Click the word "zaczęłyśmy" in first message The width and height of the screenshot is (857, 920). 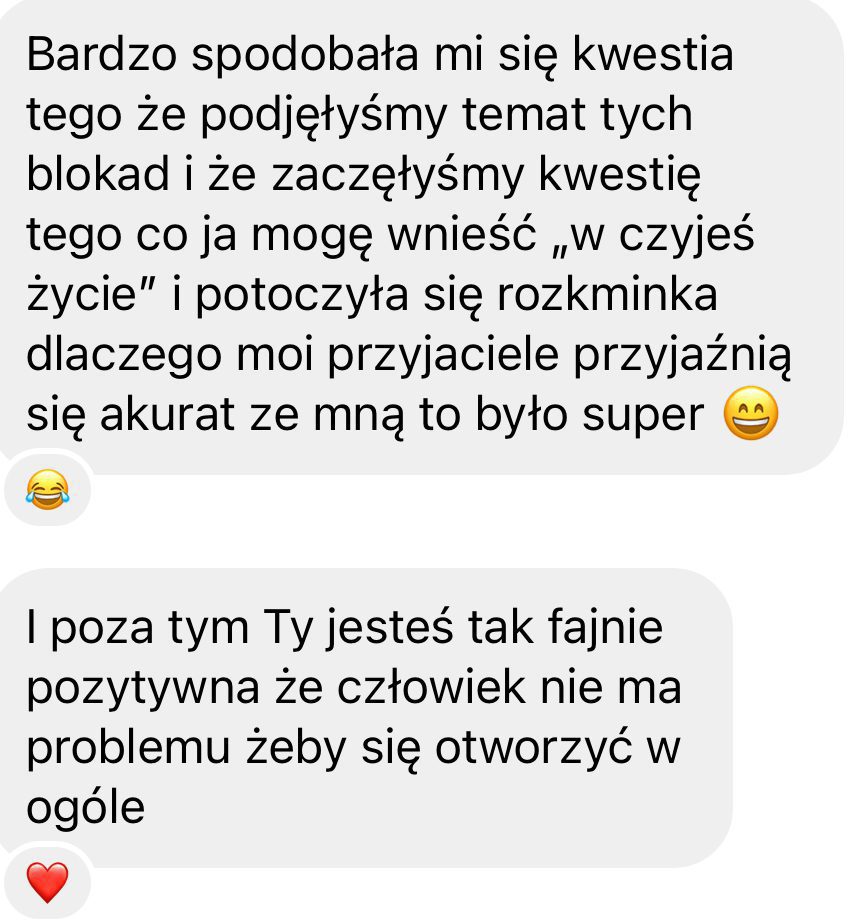pyautogui.click(x=397, y=176)
